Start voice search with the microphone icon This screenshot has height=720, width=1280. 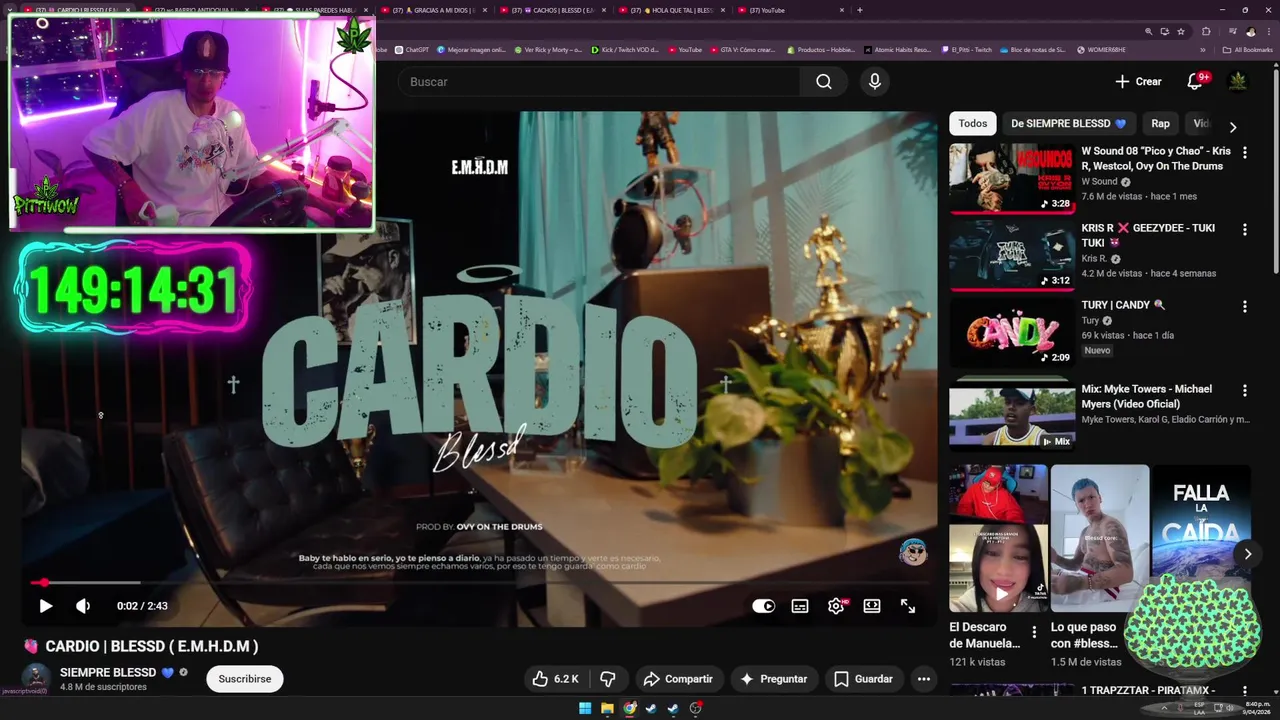point(875,82)
